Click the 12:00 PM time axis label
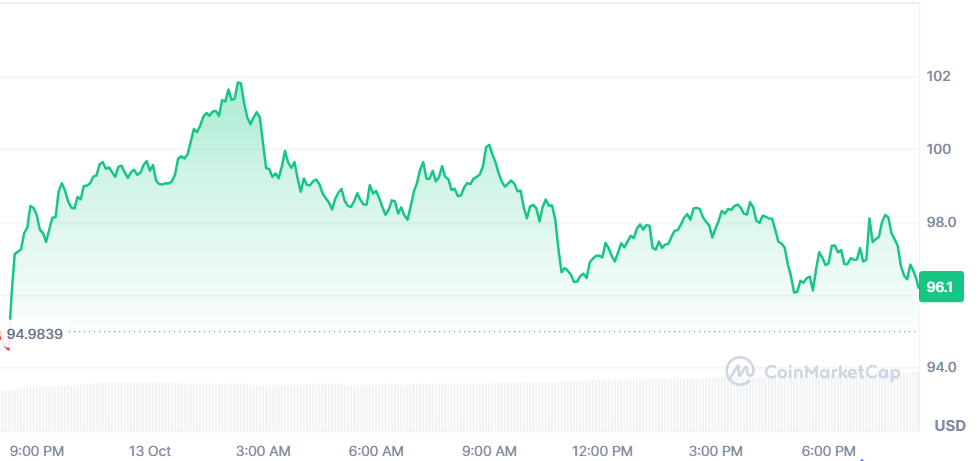The height and width of the screenshot is (461, 978). click(x=603, y=451)
